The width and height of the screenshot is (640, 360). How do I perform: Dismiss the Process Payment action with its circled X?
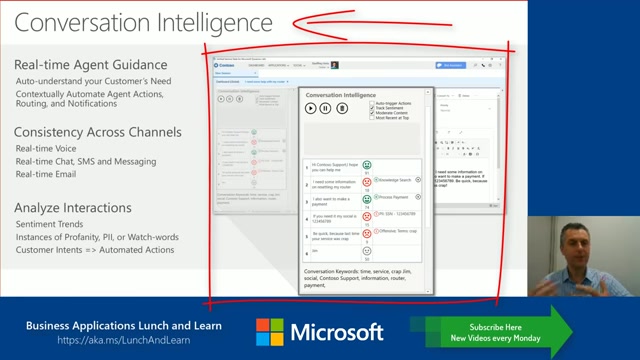(x=418, y=197)
